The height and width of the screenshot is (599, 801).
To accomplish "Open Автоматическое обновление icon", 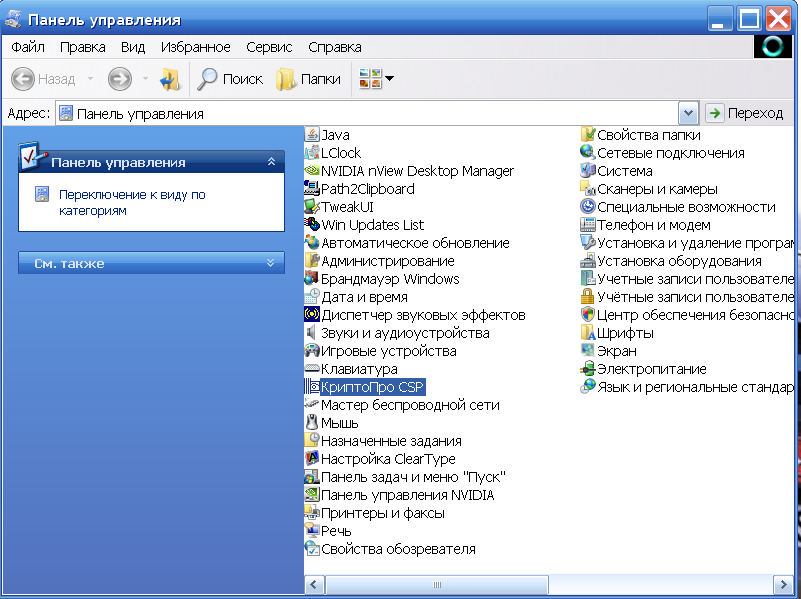I will click(x=312, y=243).
